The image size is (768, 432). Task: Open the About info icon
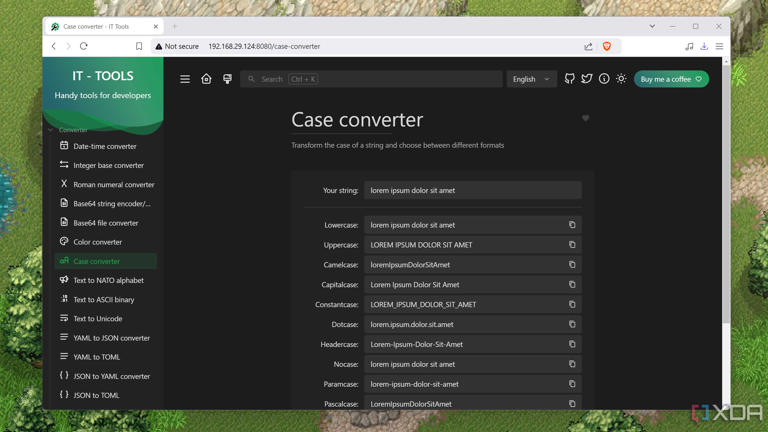tap(604, 79)
